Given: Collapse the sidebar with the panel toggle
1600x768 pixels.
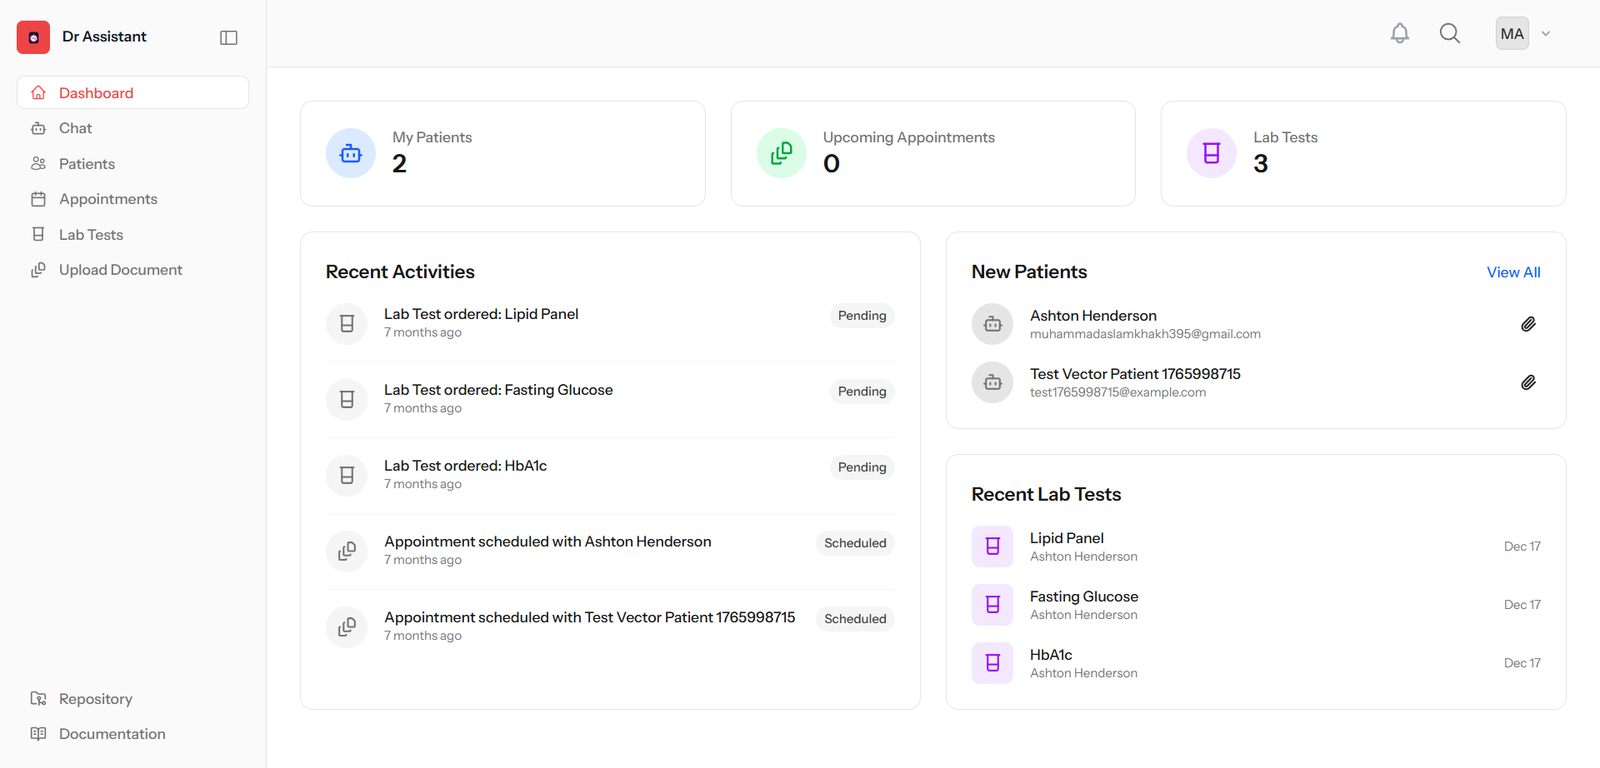Looking at the screenshot, I should click(x=229, y=37).
